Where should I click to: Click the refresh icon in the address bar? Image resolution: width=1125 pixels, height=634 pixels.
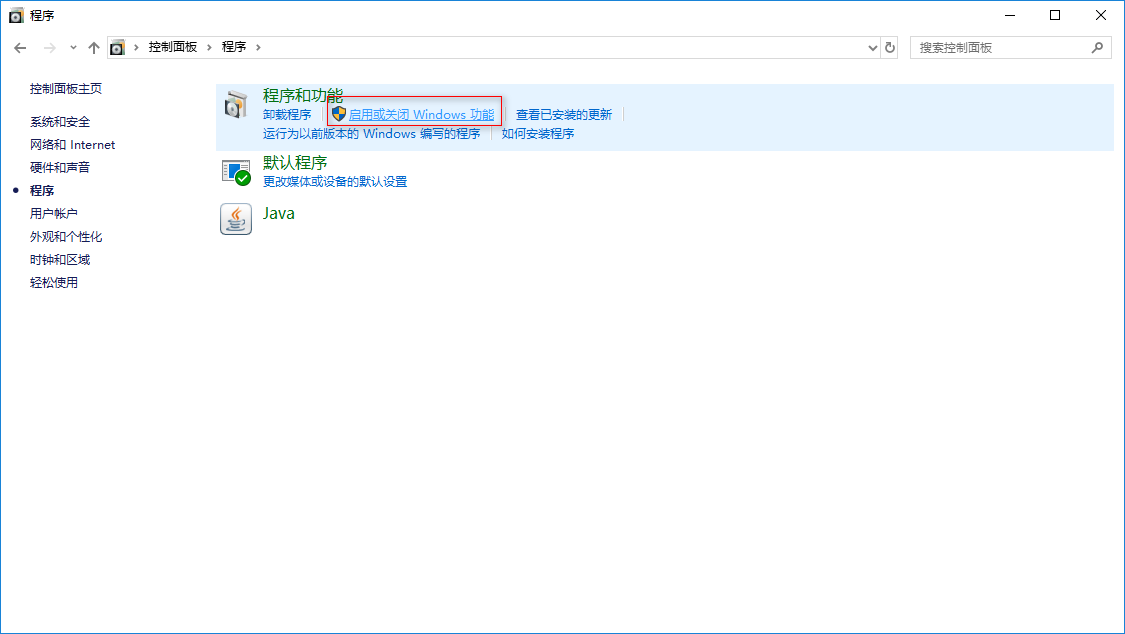pyautogui.click(x=890, y=46)
